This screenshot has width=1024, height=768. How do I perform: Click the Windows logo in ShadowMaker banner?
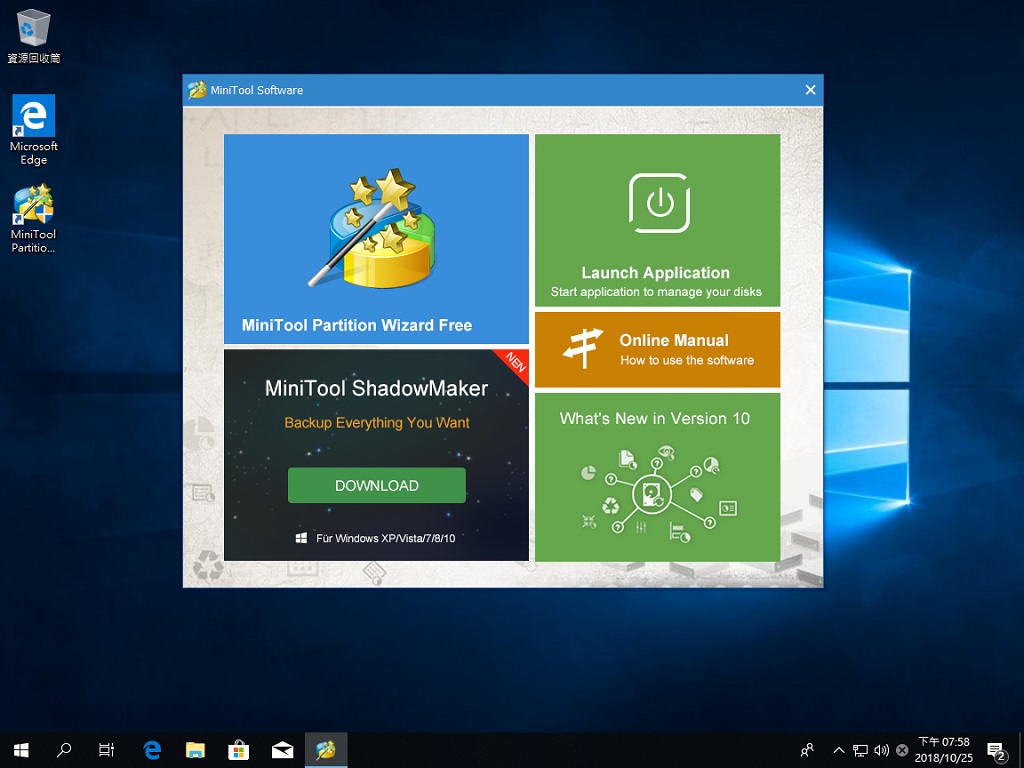point(301,538)
